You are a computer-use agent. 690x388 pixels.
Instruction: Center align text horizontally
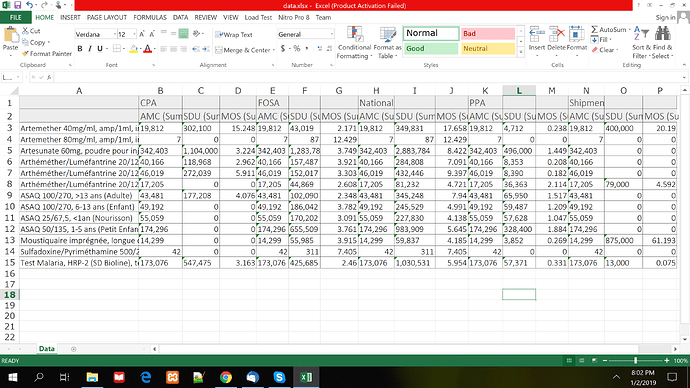[174, 49]
